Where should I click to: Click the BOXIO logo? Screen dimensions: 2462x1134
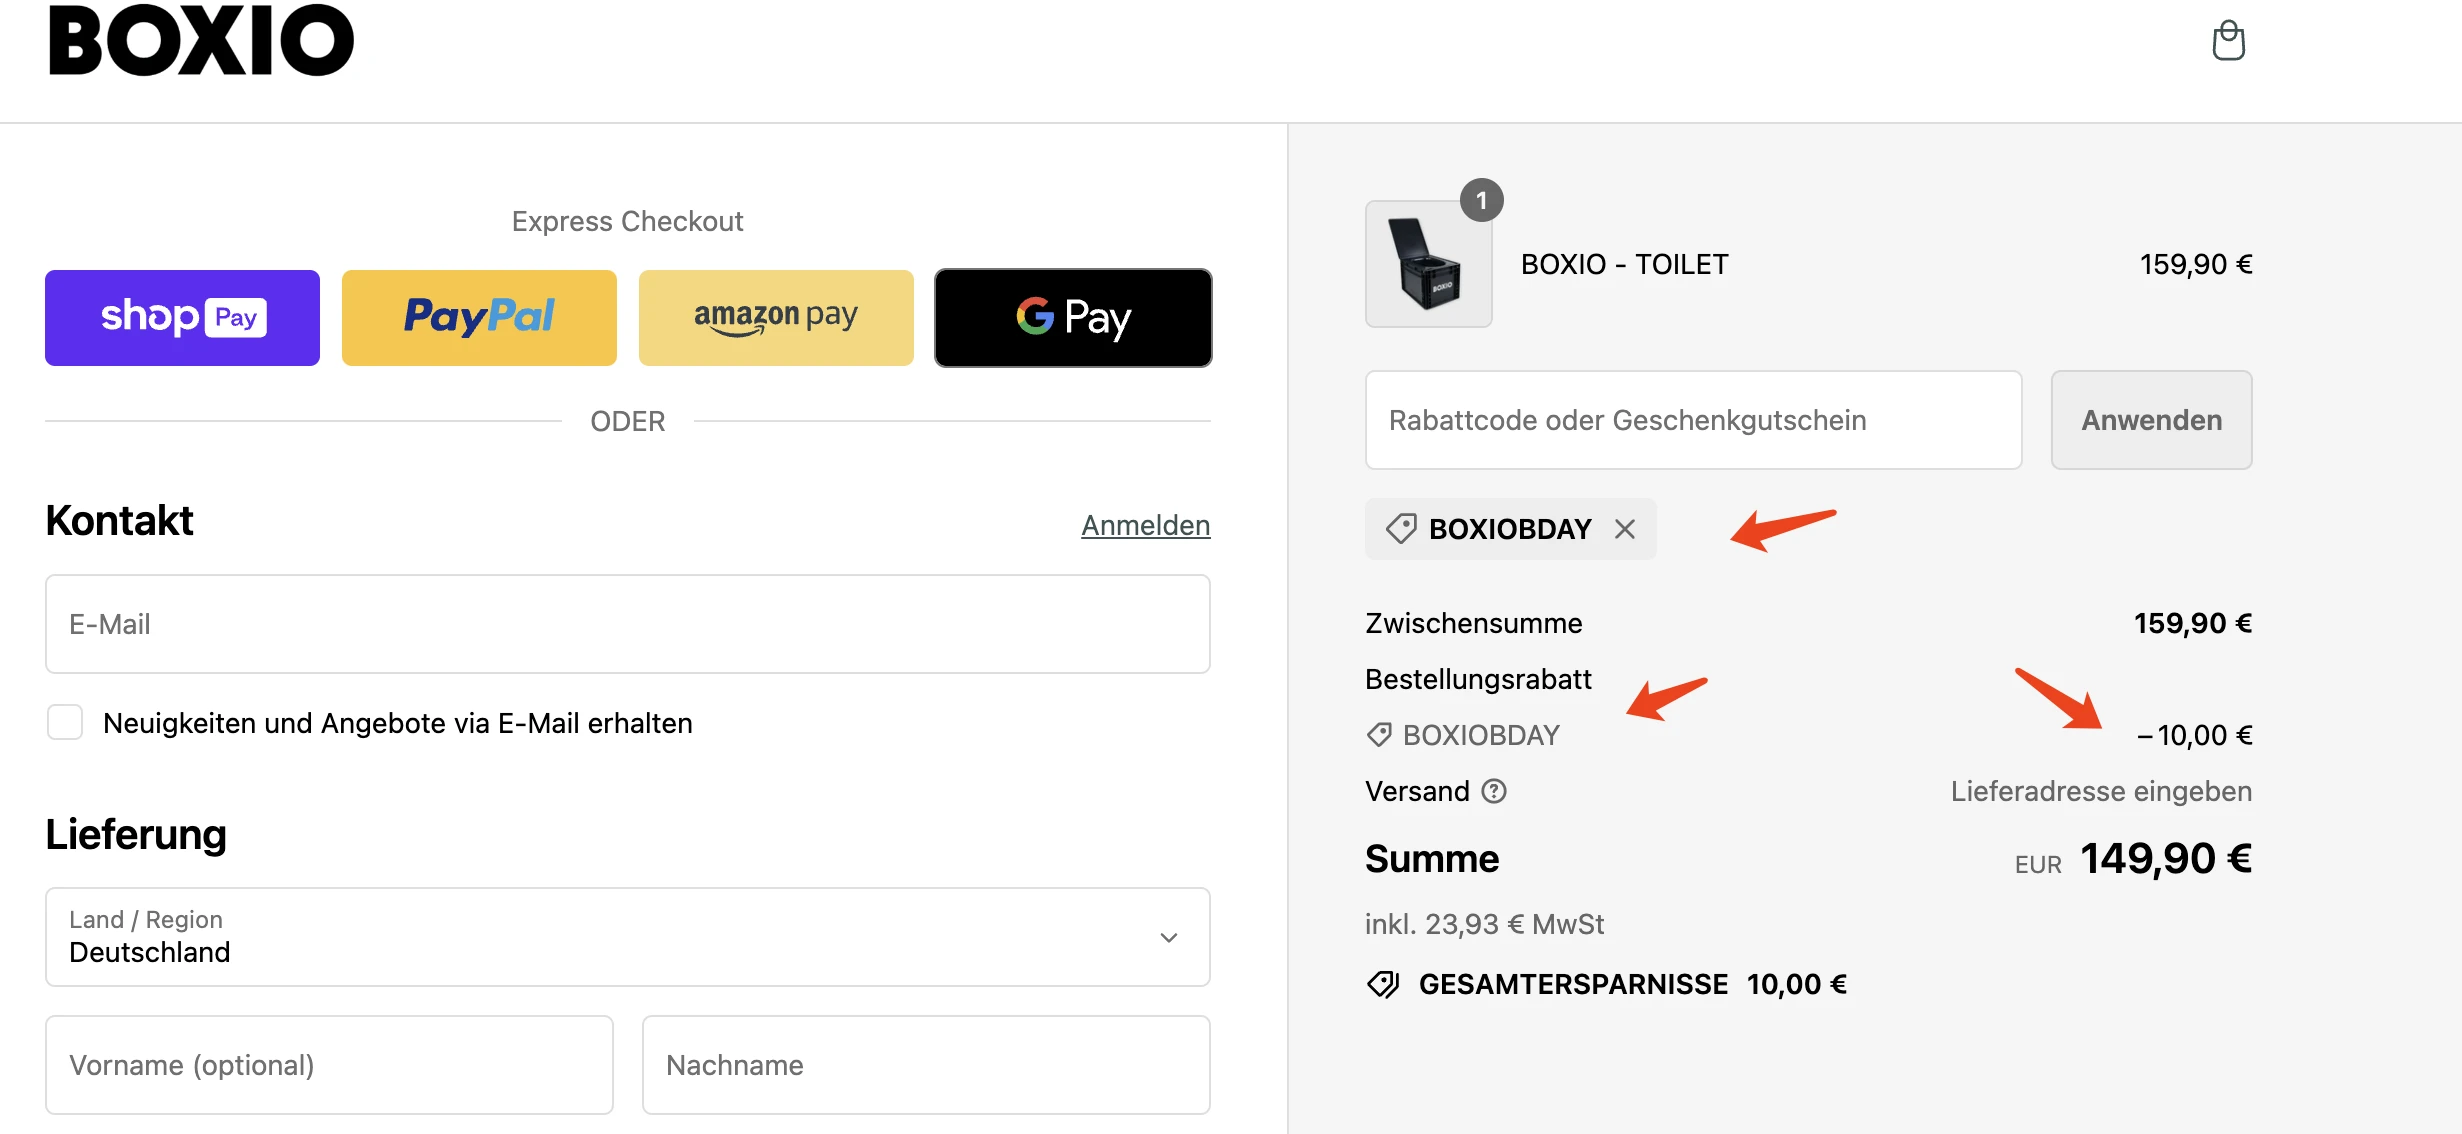tap(201, 40)
